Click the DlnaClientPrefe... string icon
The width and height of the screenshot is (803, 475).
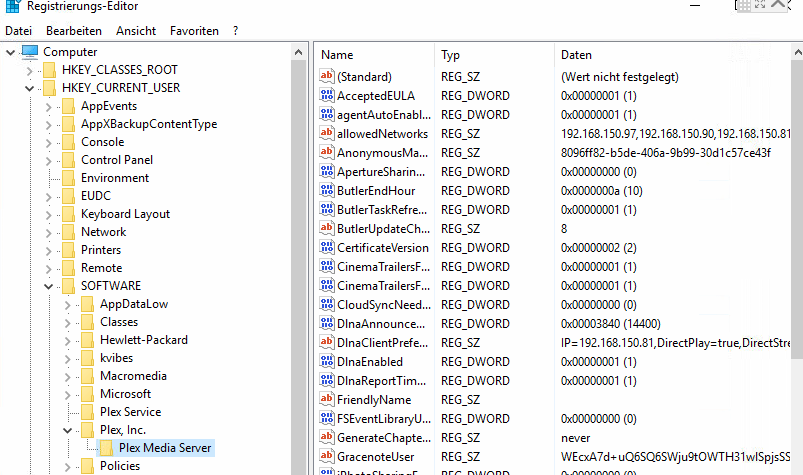click(x=326, y=342)
